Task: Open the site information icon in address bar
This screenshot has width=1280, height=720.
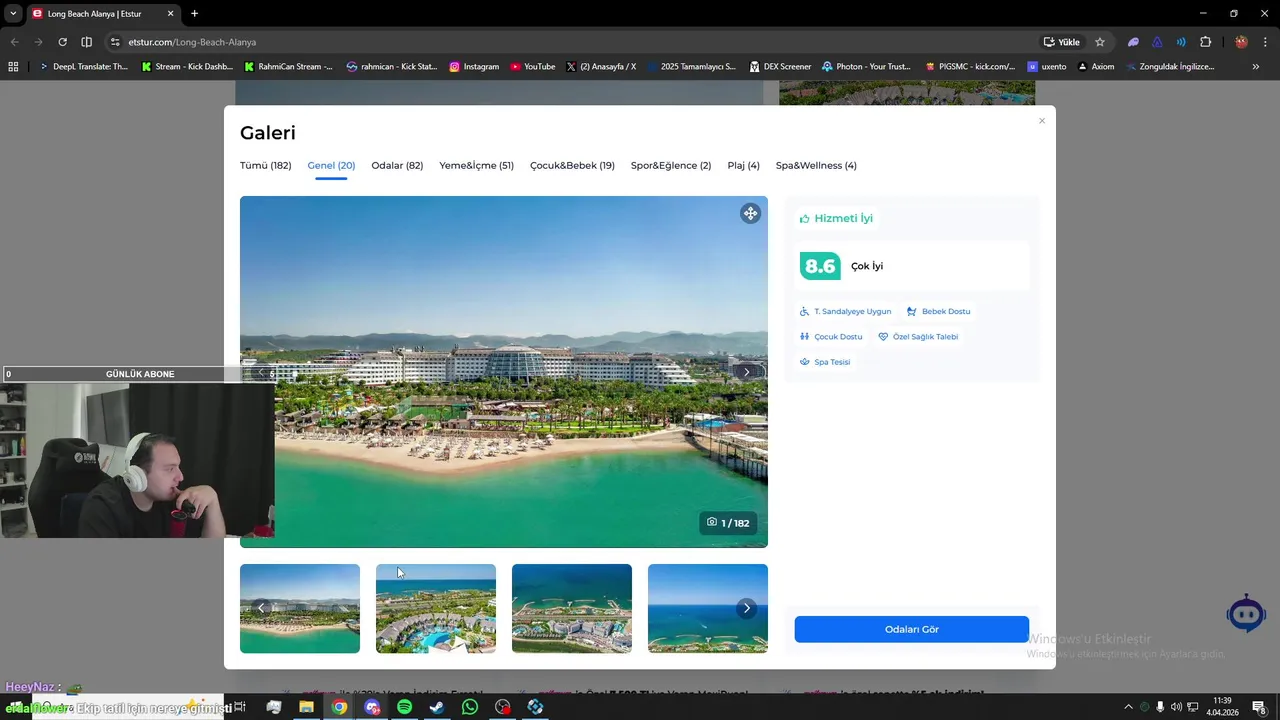Action: click(115, 42)
